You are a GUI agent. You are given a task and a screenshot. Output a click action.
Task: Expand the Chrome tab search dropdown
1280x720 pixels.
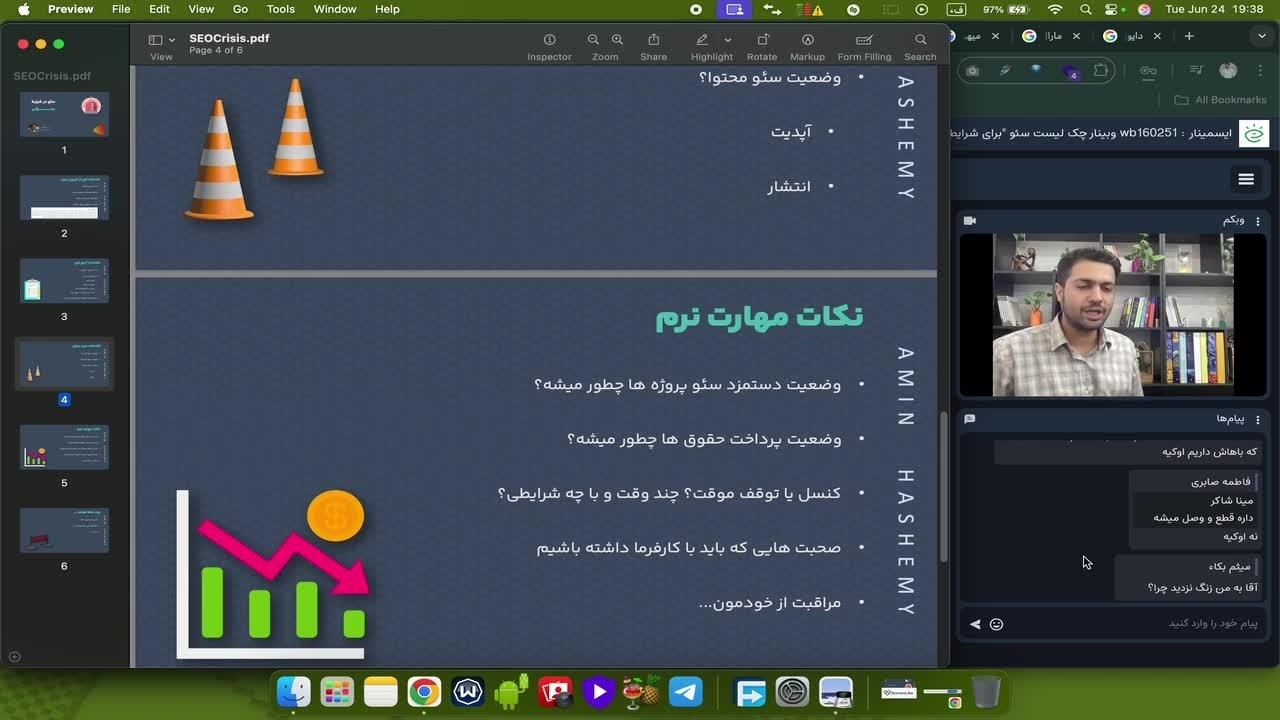[x=1262, y=36]
